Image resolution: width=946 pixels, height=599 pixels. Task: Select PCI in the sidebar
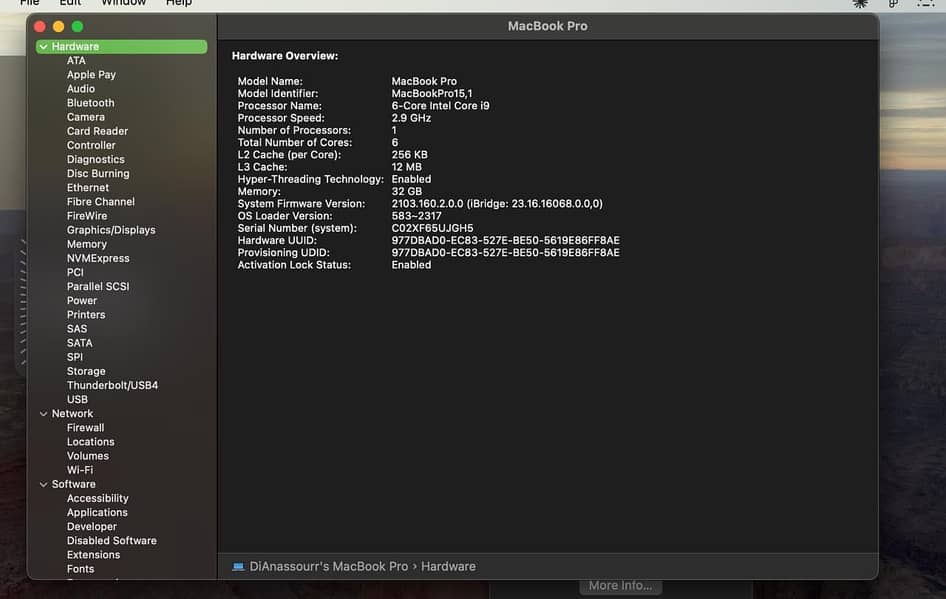click(75, 272)
